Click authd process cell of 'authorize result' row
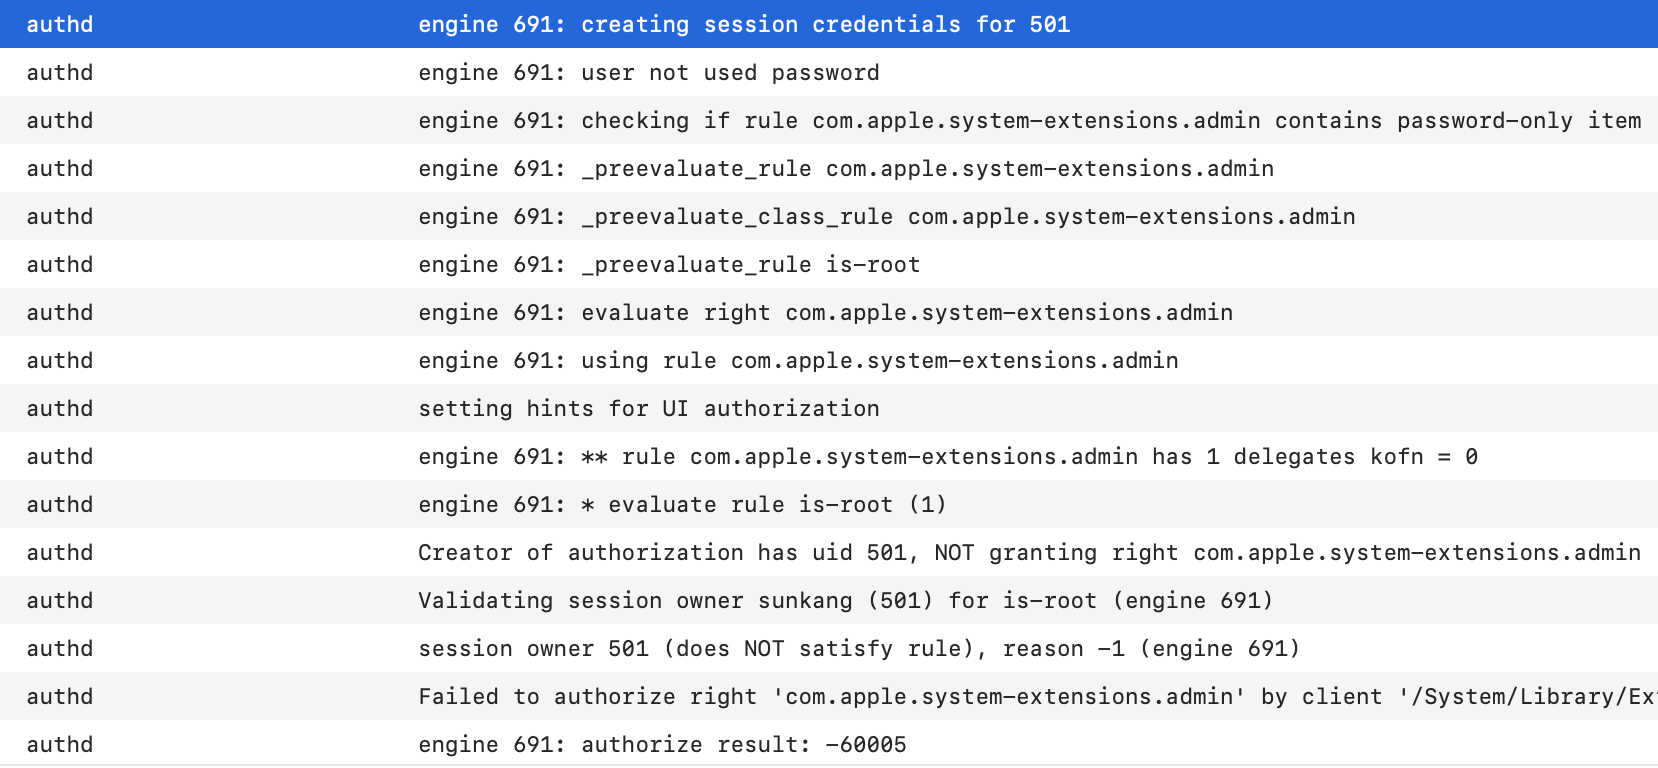Image resolution: width=1658 pixels, height=768 pixels. pos(60,744)
